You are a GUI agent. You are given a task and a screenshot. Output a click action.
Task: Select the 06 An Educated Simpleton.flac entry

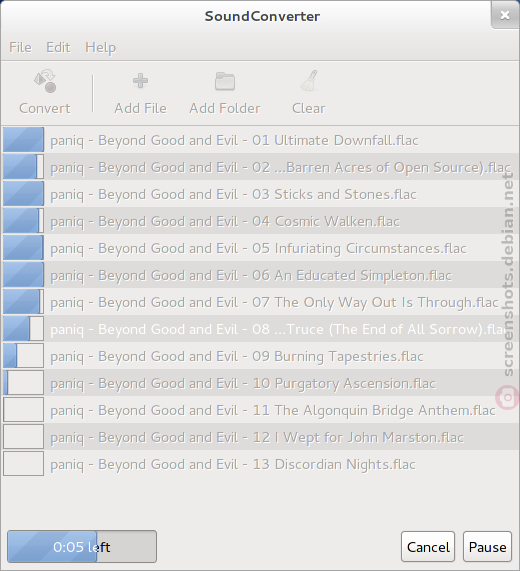260,275
